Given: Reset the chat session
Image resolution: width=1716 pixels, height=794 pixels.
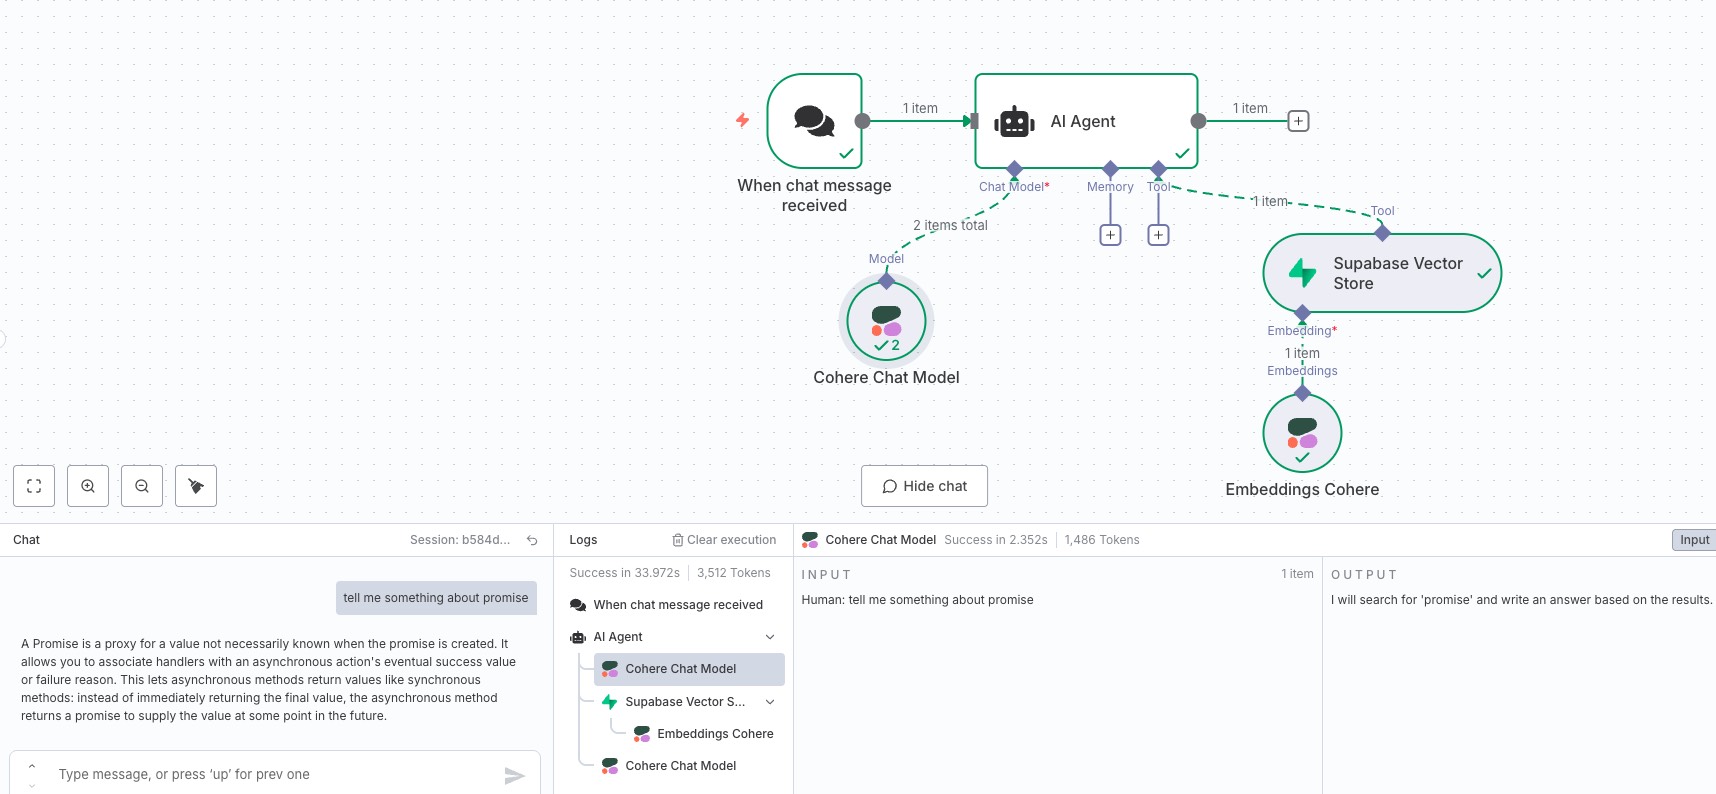Looking at the screenshot, I should coord(532,540).
